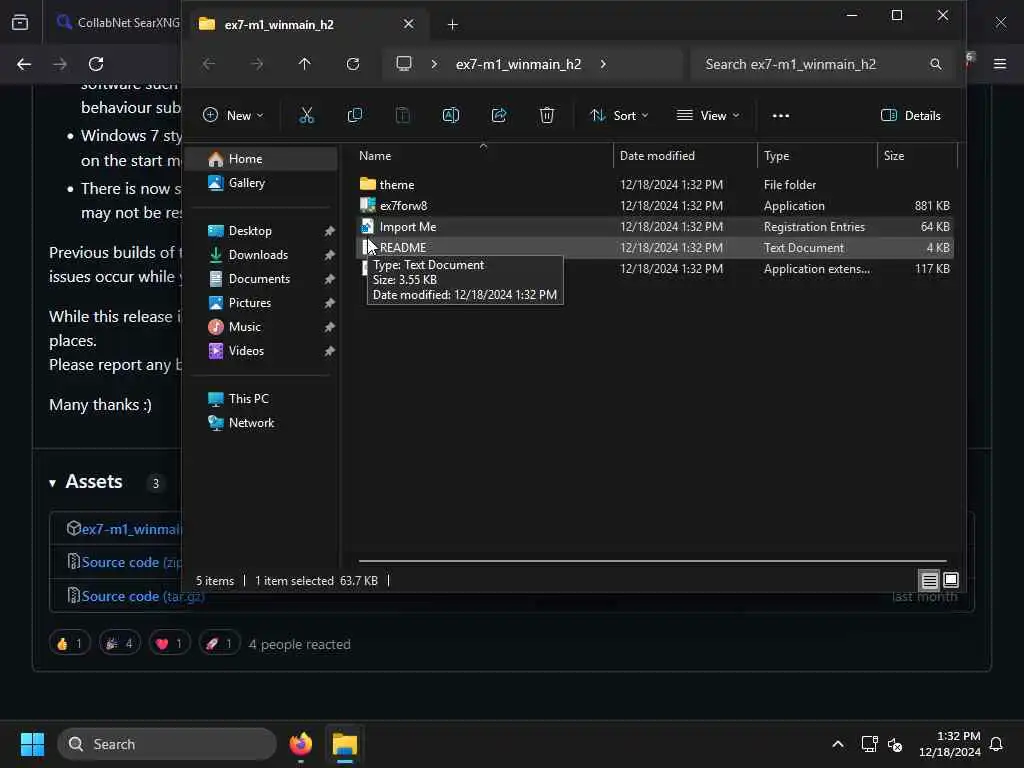Screen dimensions: 1024x768
Task: Open Gallery in navigation pane
Action: point(262,183)
